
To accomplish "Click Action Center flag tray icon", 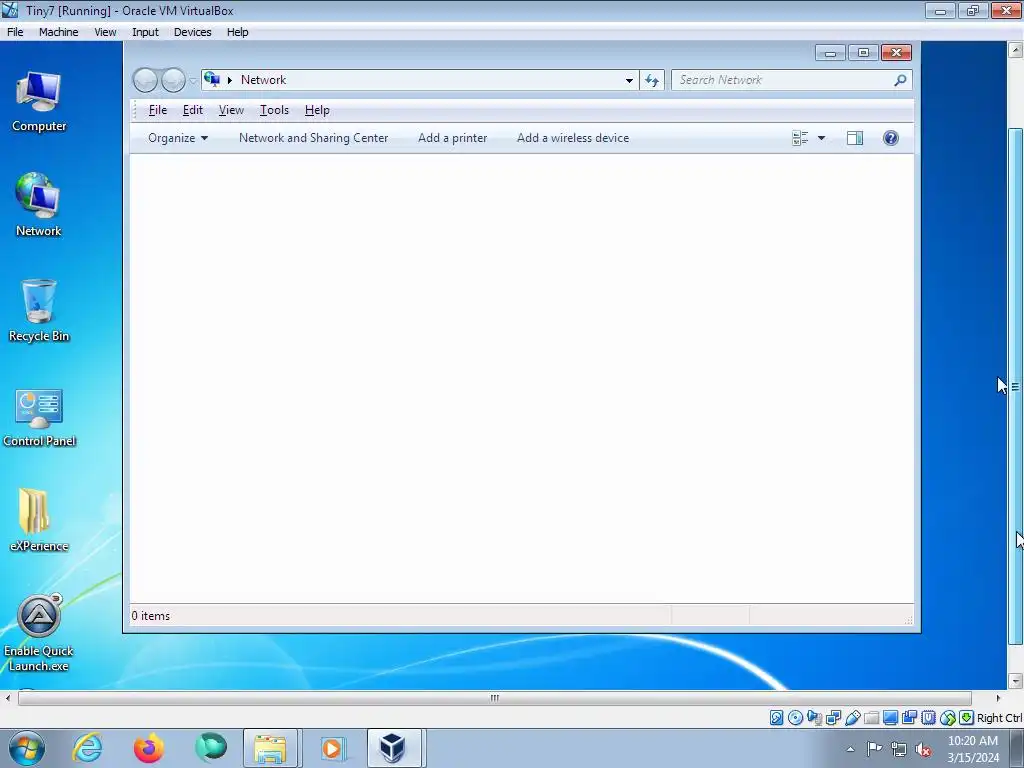I will 874,749.
